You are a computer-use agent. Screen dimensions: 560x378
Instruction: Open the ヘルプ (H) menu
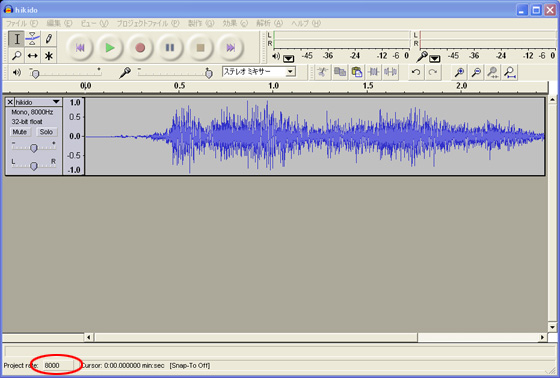click(x=306, y=23)
